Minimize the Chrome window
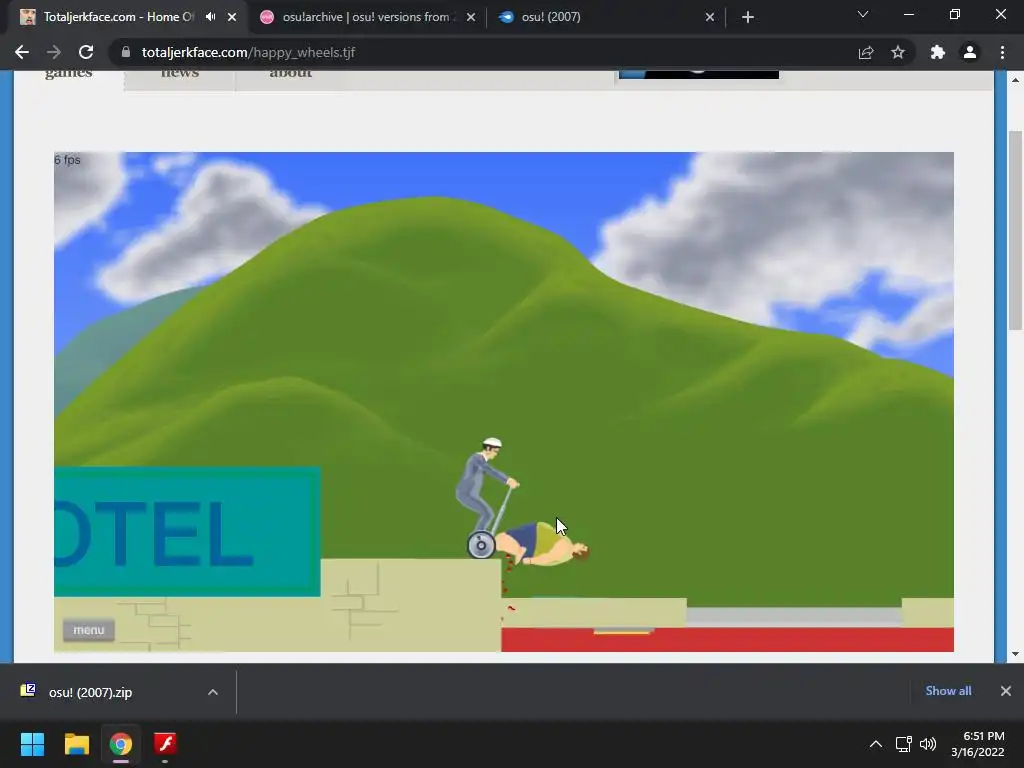The image size is (1024, 768). point(908,14)
